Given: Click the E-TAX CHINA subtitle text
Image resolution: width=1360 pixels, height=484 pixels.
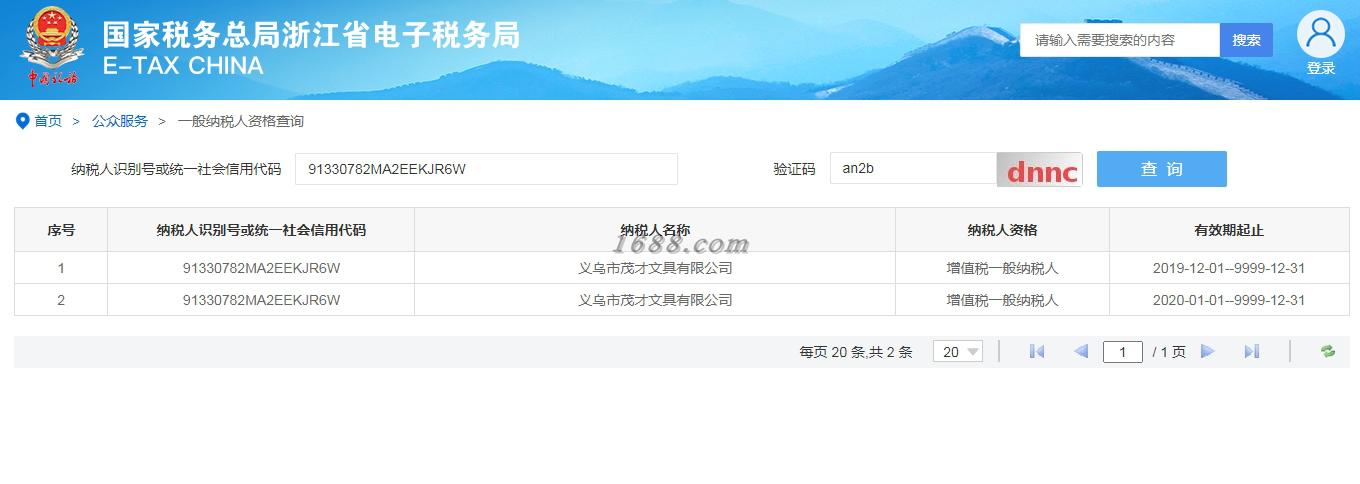Looking at the screenshot, I should 183,66.
